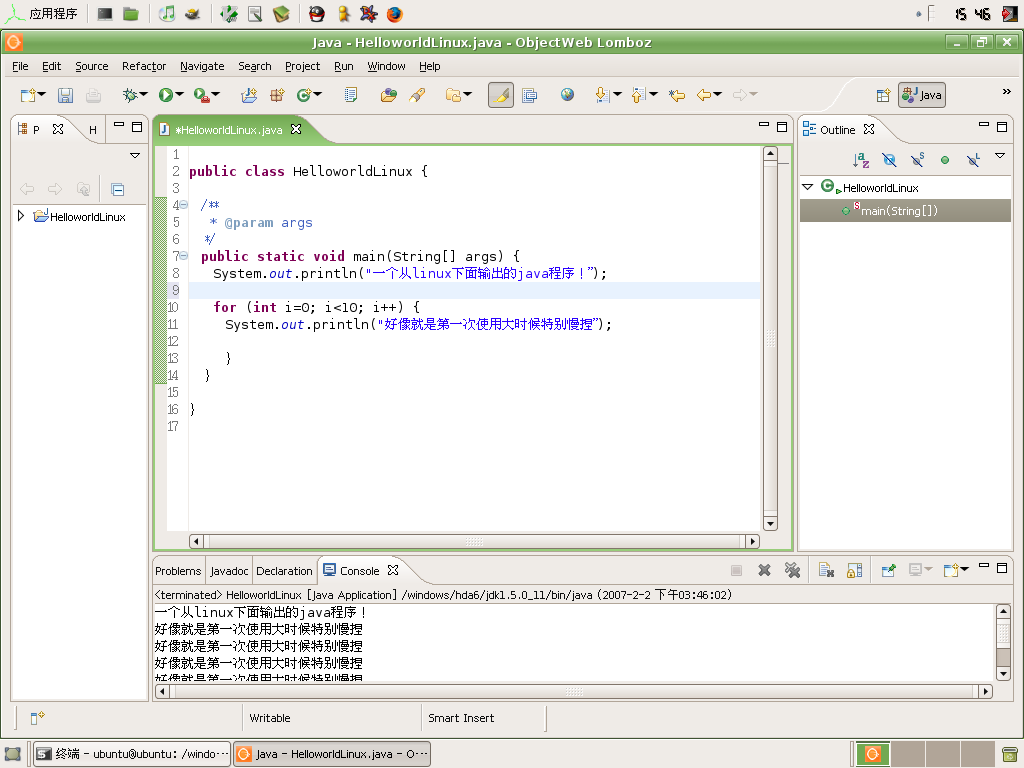This screenshot has width=1024, height=768.
Task: Click the New wizard toolbar icon
Action: coord(27,95)
